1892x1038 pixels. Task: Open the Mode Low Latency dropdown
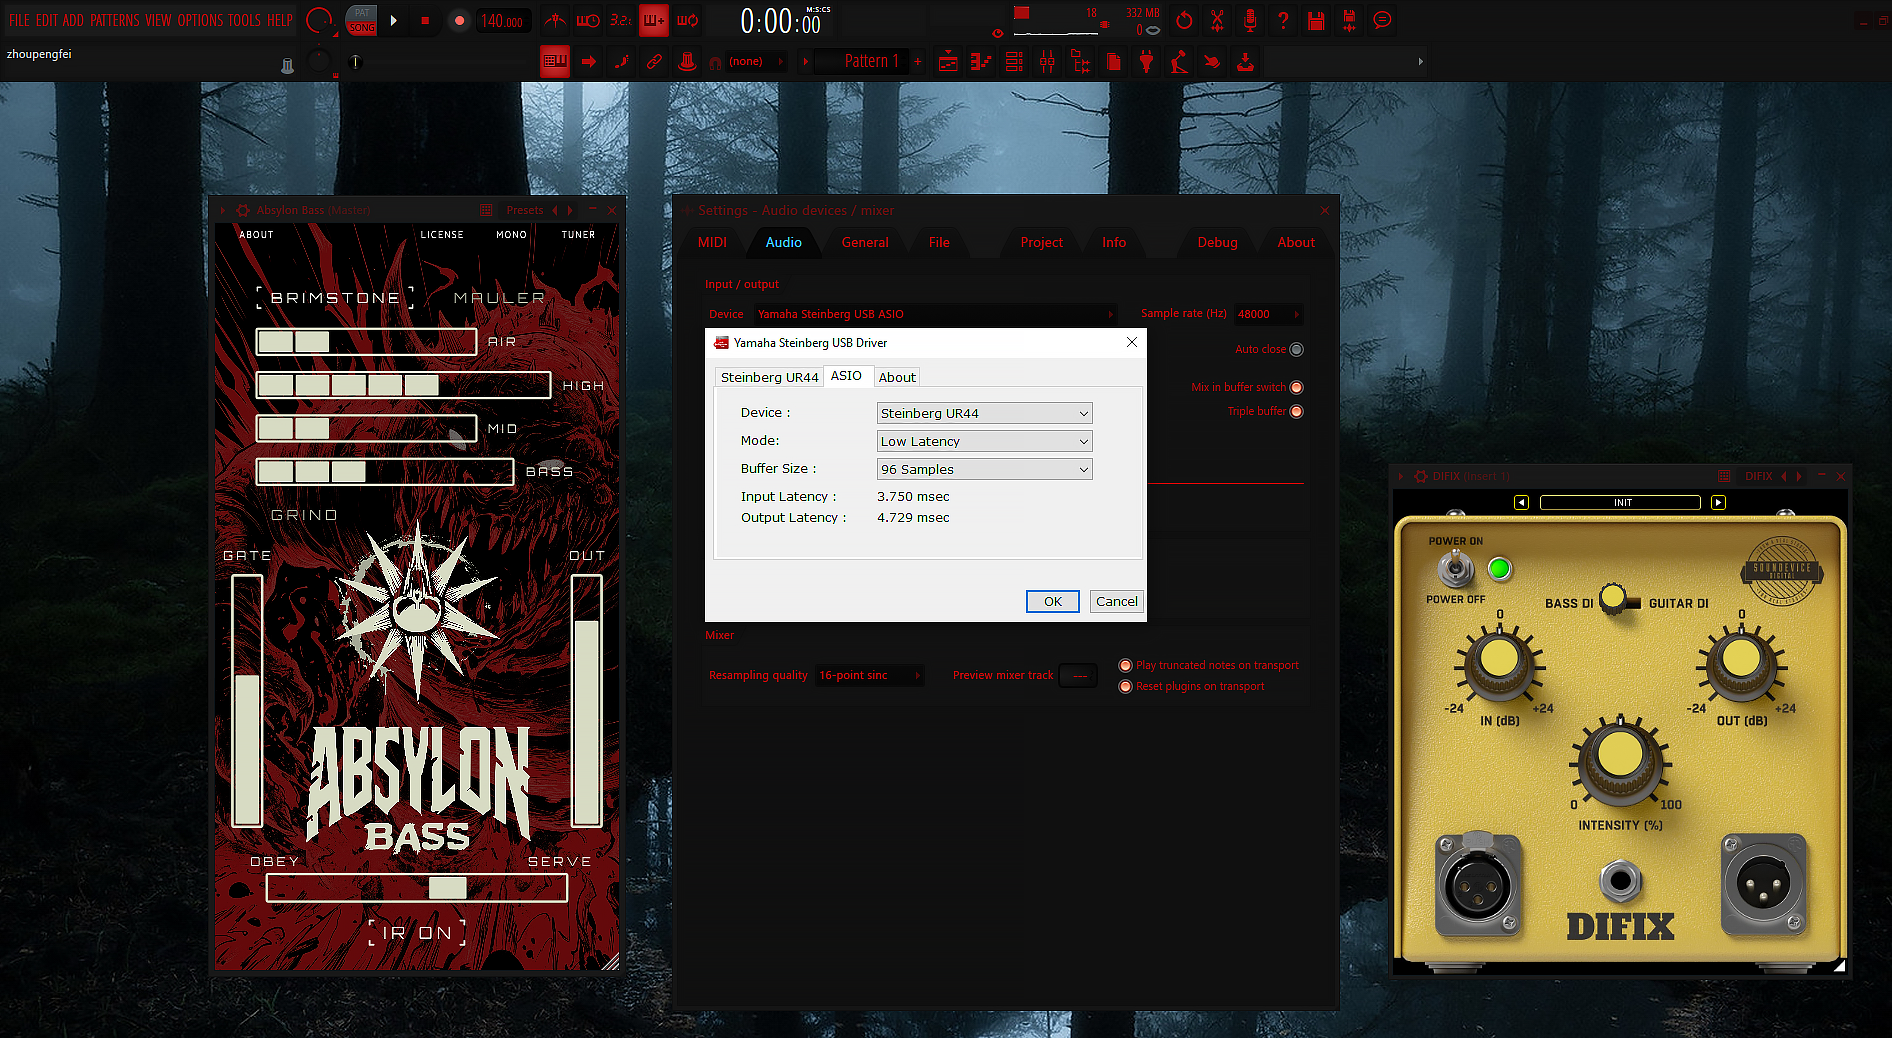(x=984, y=441)
